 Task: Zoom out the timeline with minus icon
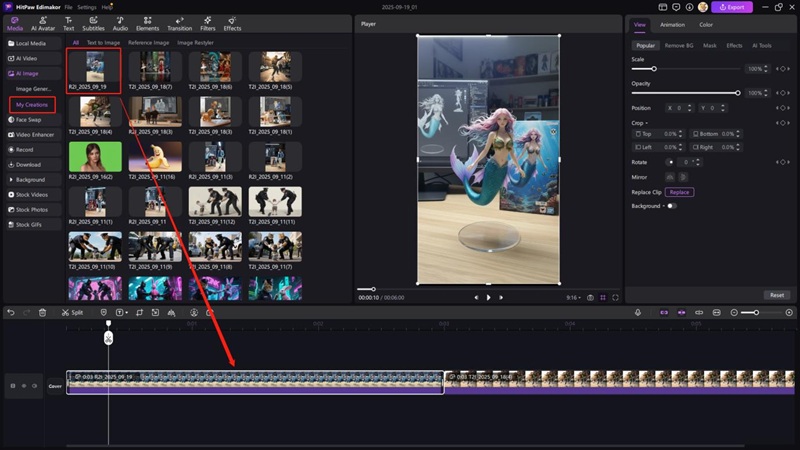734,312
